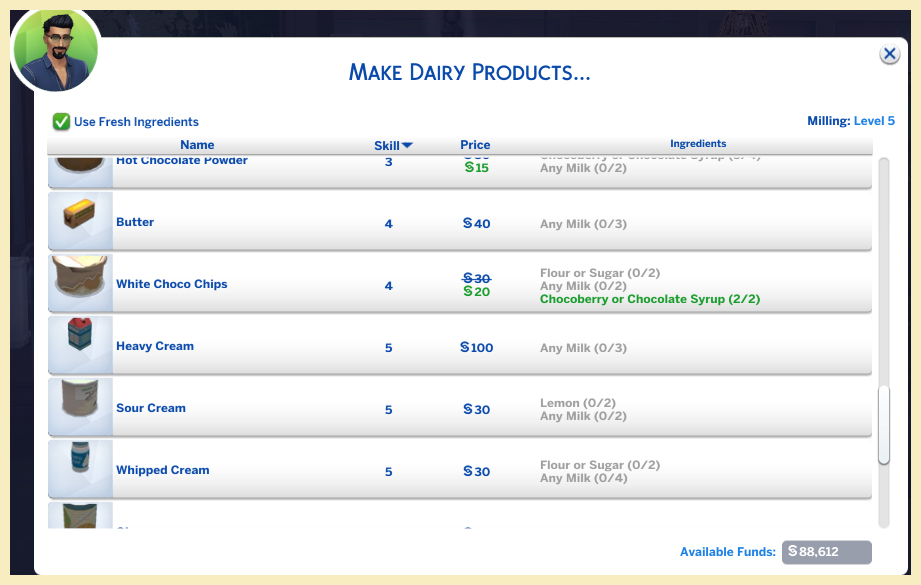
Task: Click the recipe list scrollbar thumb
Action: coord(883,425)
